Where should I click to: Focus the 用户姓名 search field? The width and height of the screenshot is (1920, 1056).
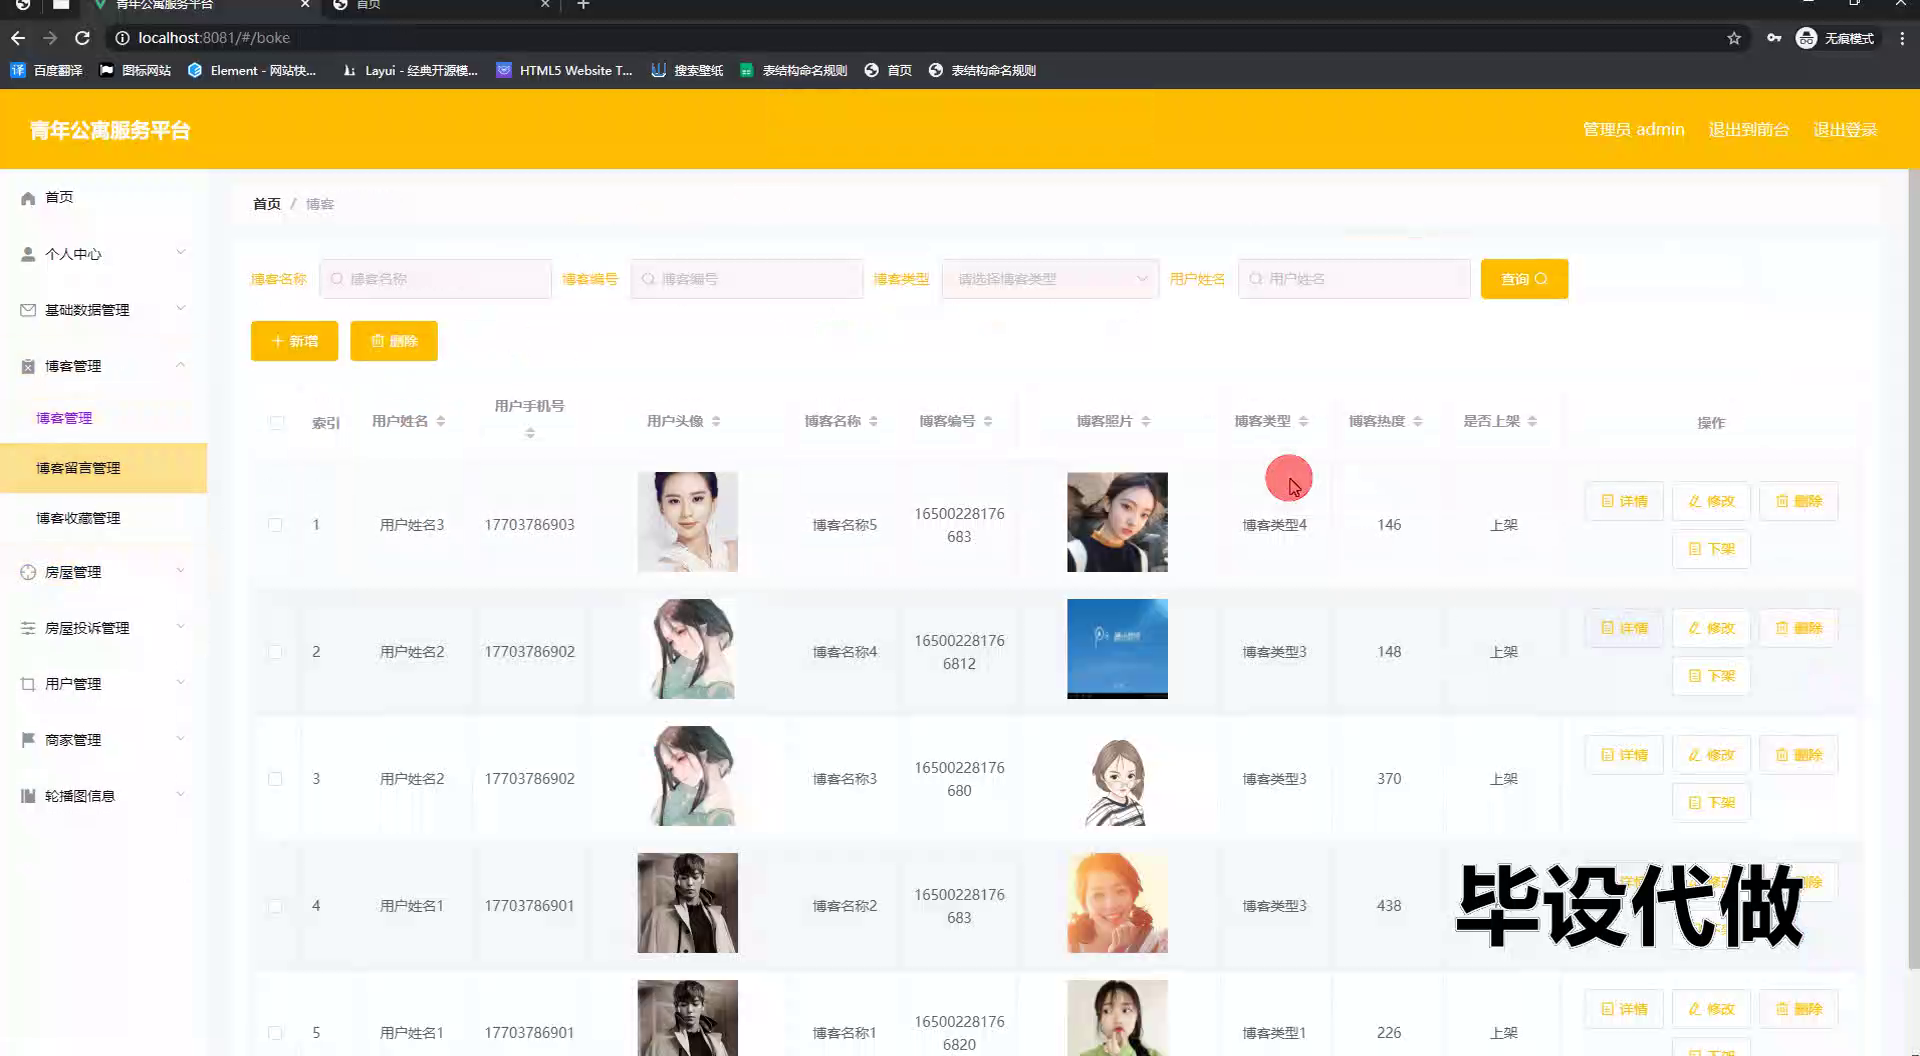pos(1354,279)
